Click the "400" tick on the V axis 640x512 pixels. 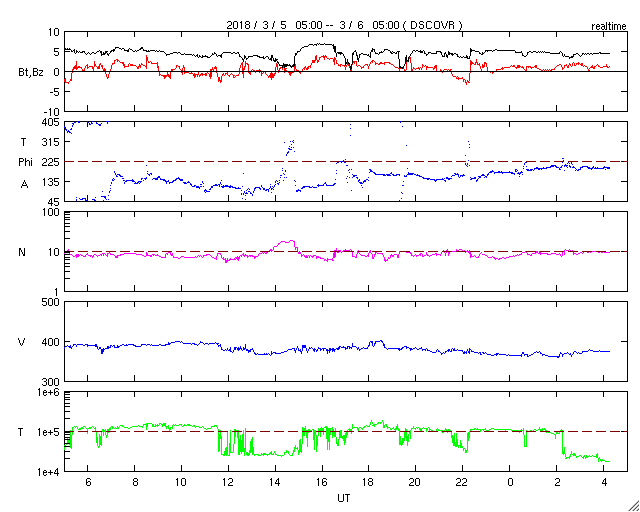pyautogui.click(x=51, y=342)
